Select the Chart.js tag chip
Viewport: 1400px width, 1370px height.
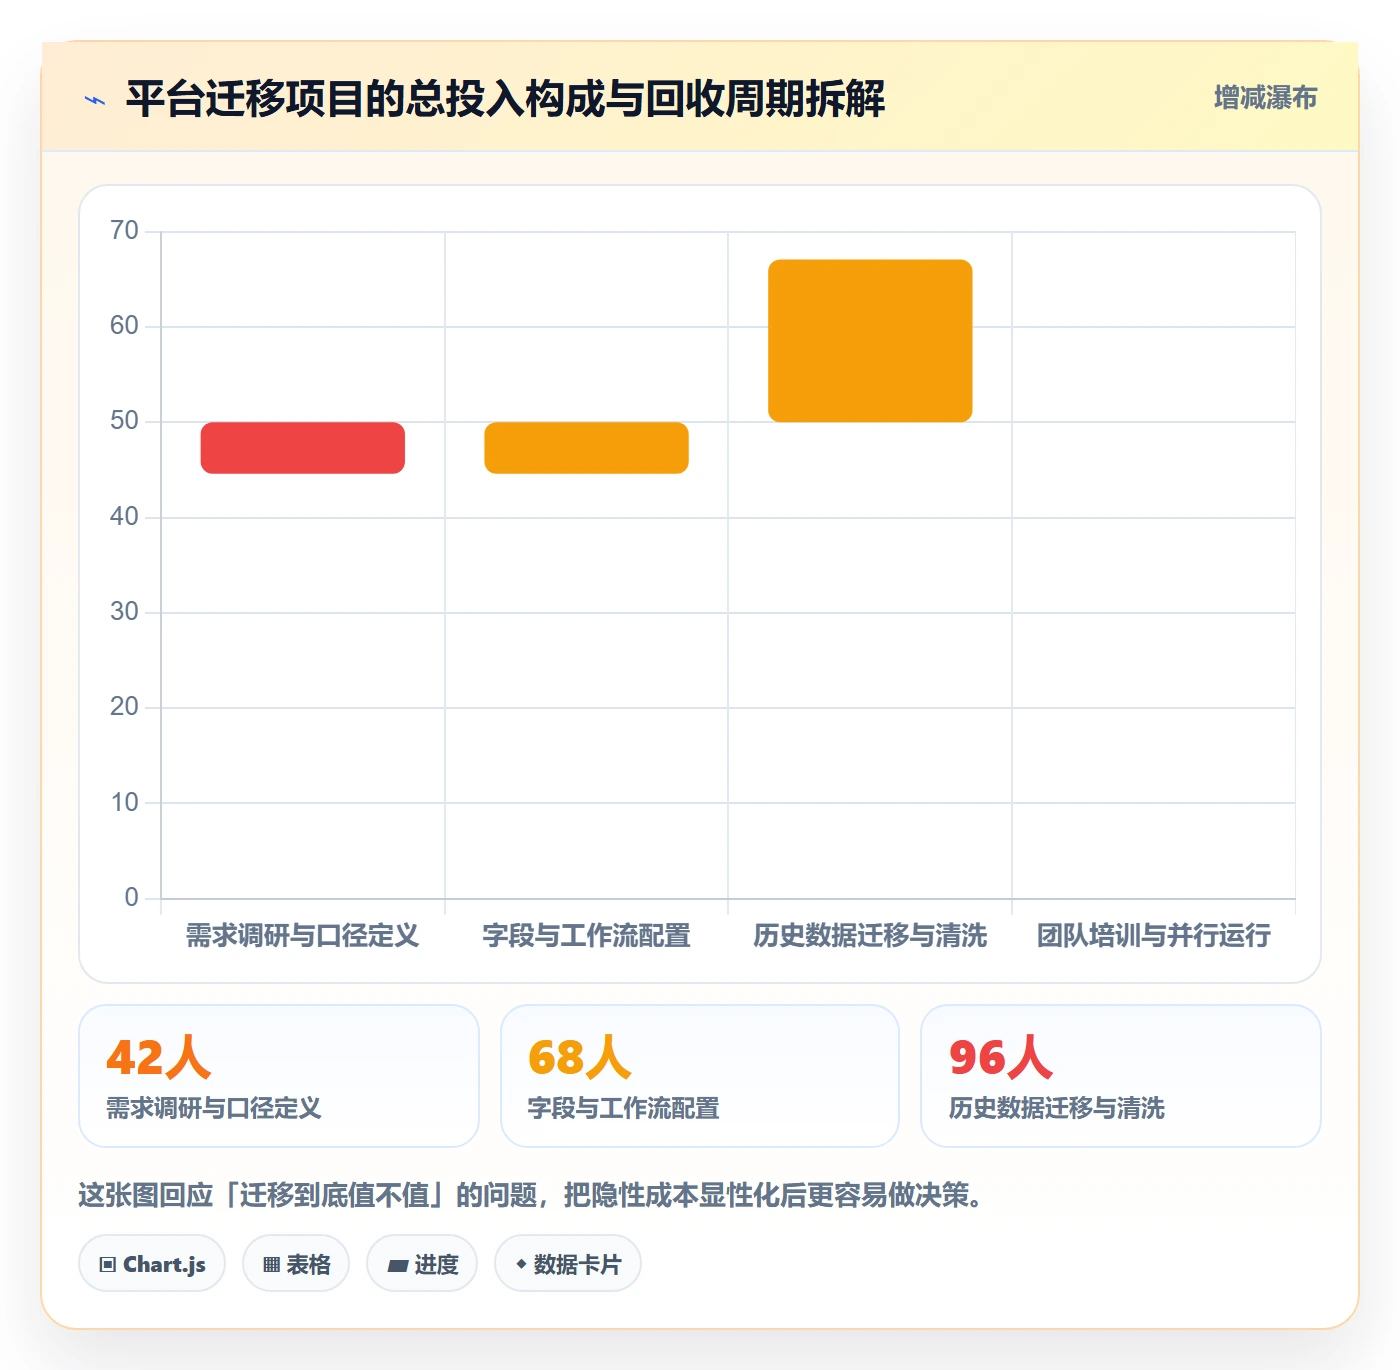[152, 1264]
